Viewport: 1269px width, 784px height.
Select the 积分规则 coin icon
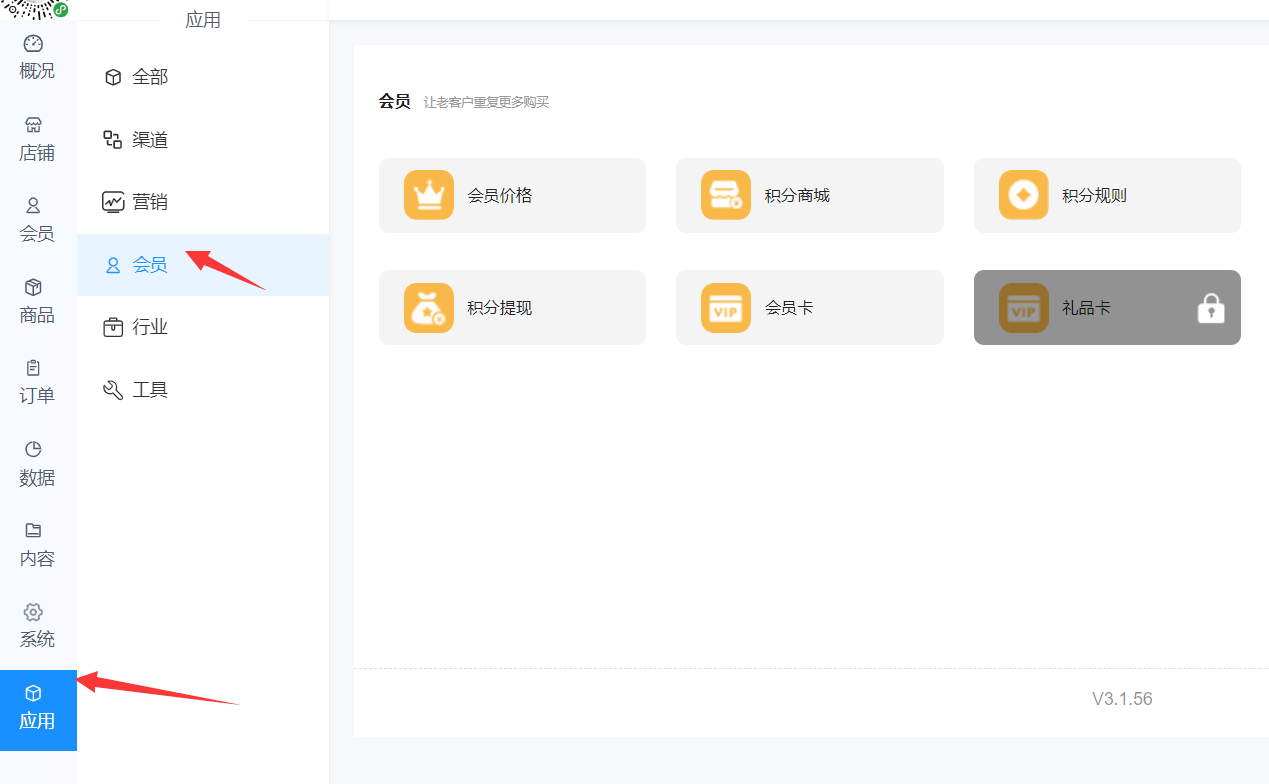point(1023,195)
